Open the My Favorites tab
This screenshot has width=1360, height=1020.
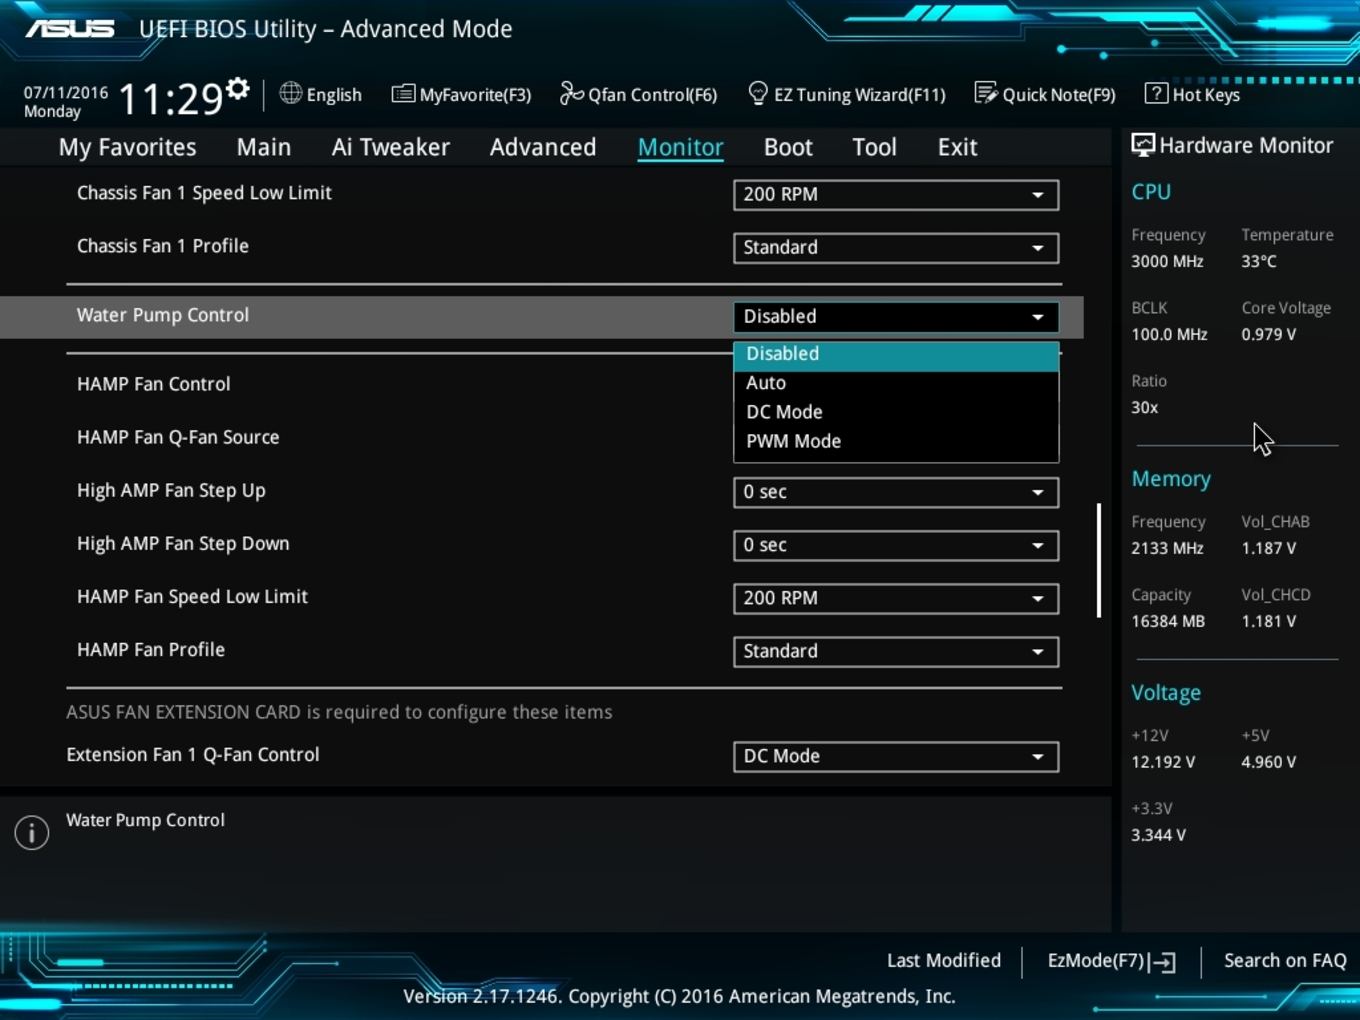[x=128, y=147]
